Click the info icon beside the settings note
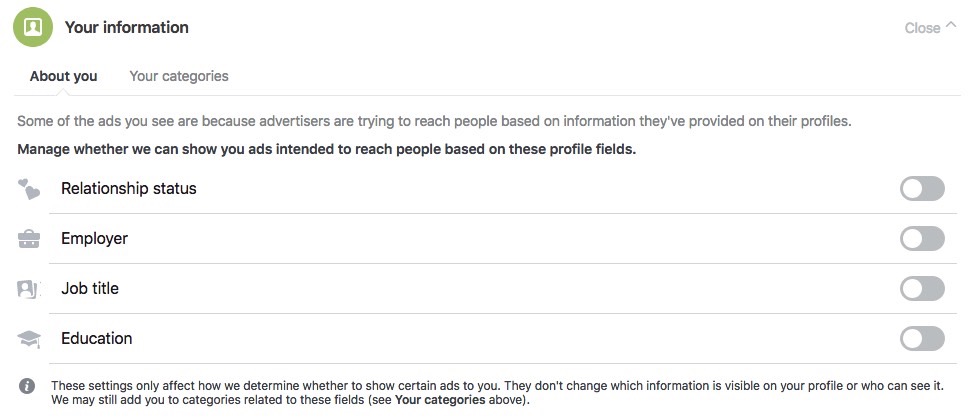 coord(27,386)
